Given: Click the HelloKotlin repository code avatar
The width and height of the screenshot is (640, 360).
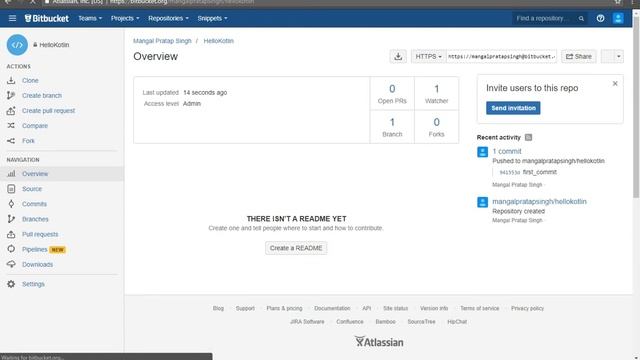Looking at the screenshot, I should click(17, 44).
